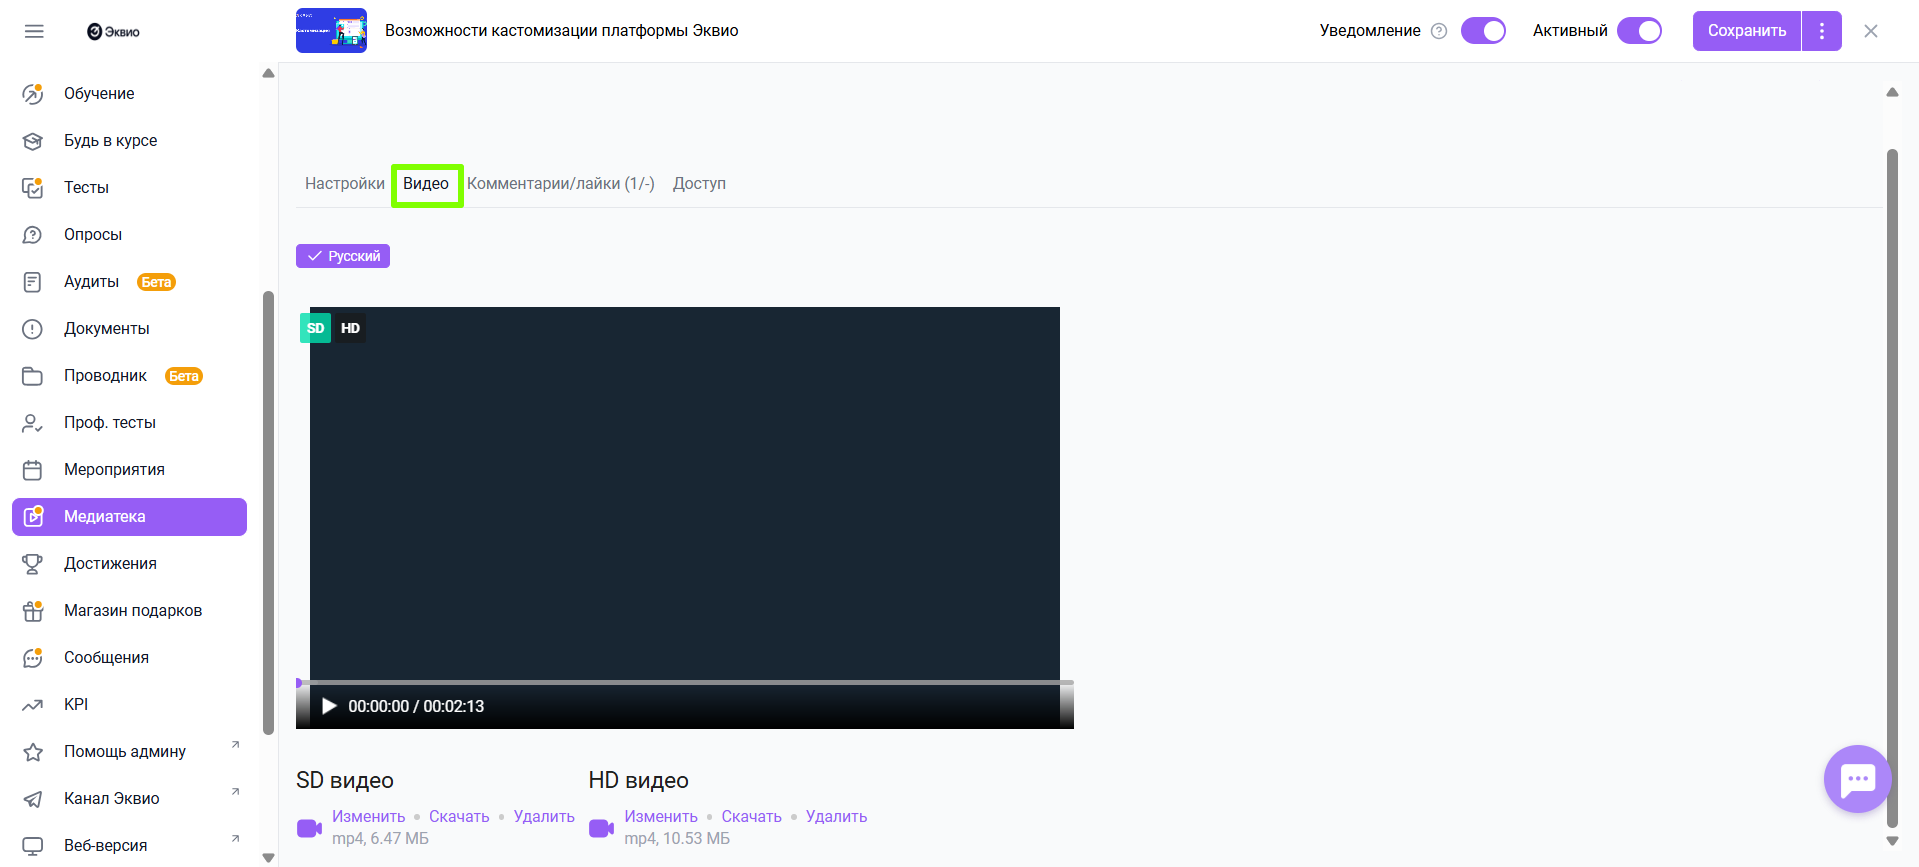Open Достижения trophy icon
The height and width of the screenshot is (867, 1919).
click(x=33, y=564)
